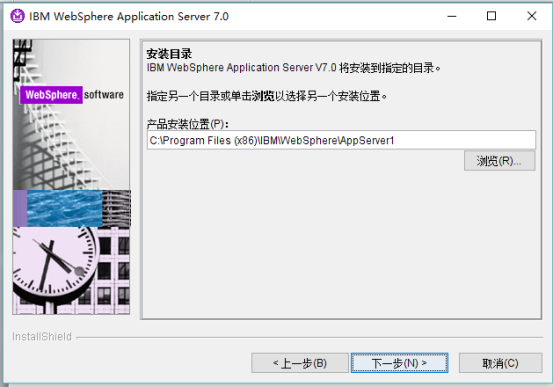Click the text '指定另一个目录或单击浏览以选择另一个安装位置'
The height and width of the screenshot is (387, 553).
click(x=267, y=96)
